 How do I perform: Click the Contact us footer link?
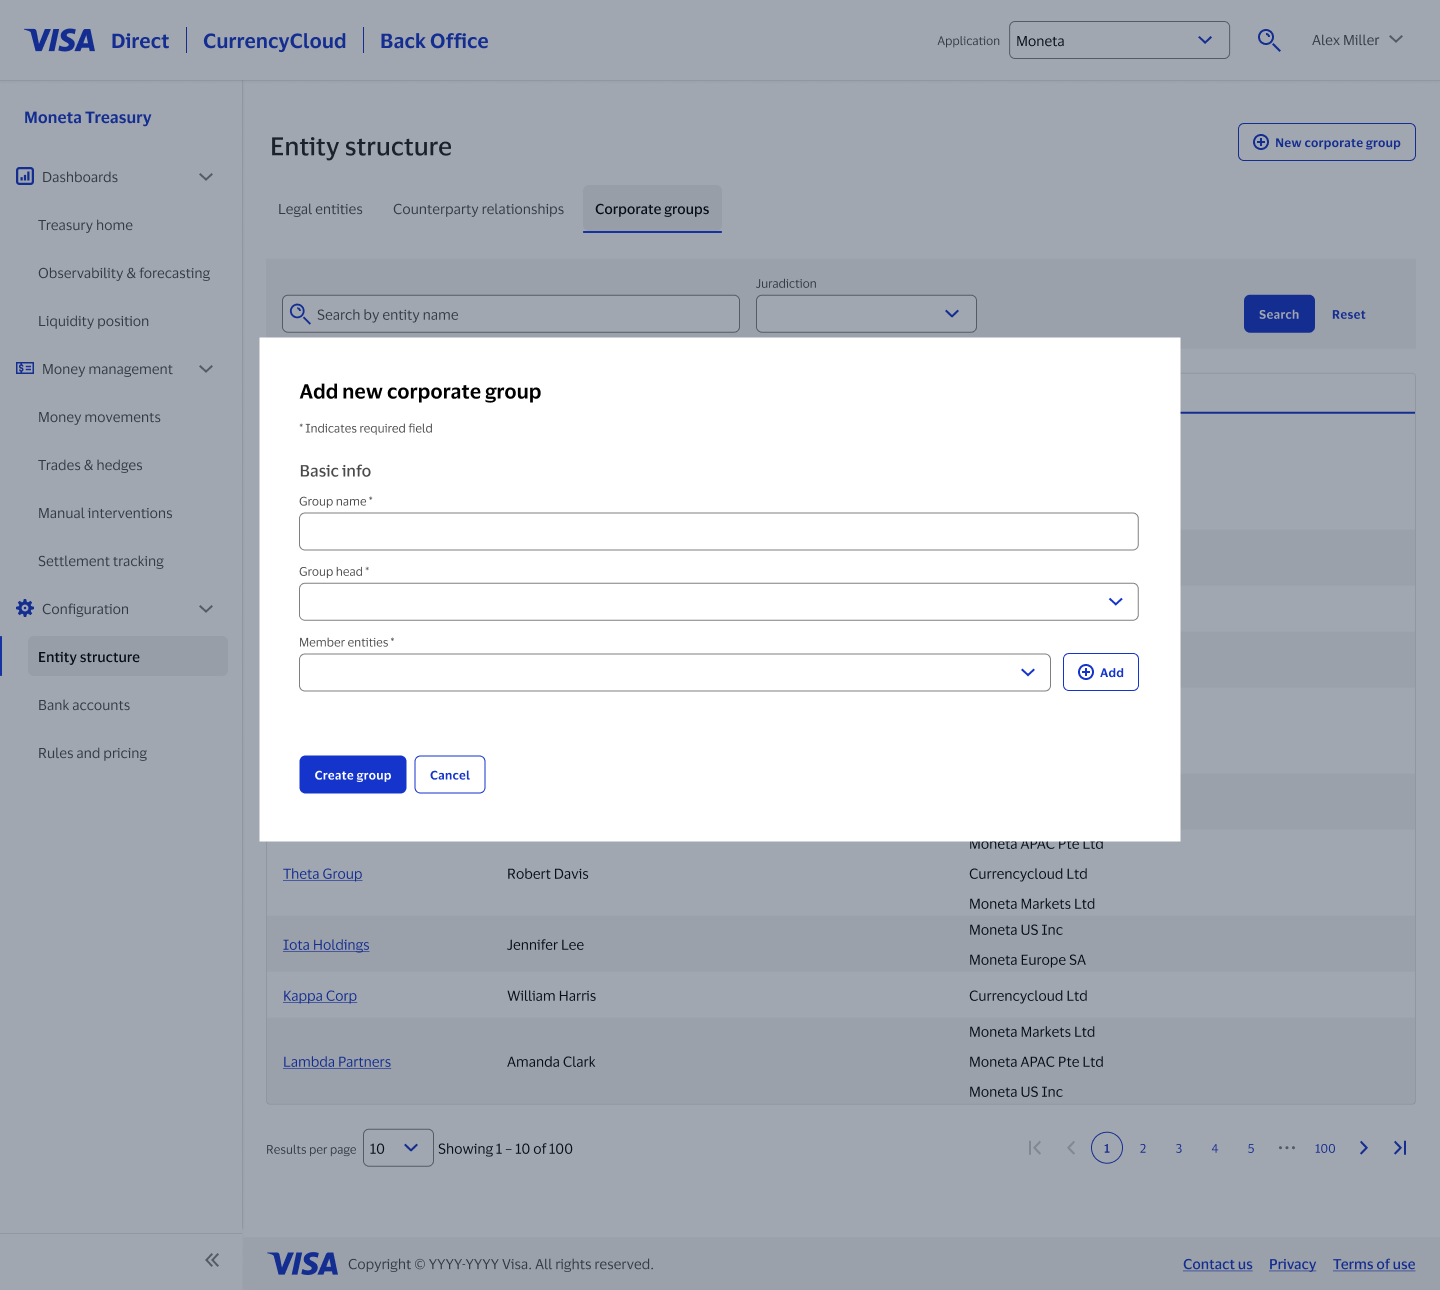1217,1264
